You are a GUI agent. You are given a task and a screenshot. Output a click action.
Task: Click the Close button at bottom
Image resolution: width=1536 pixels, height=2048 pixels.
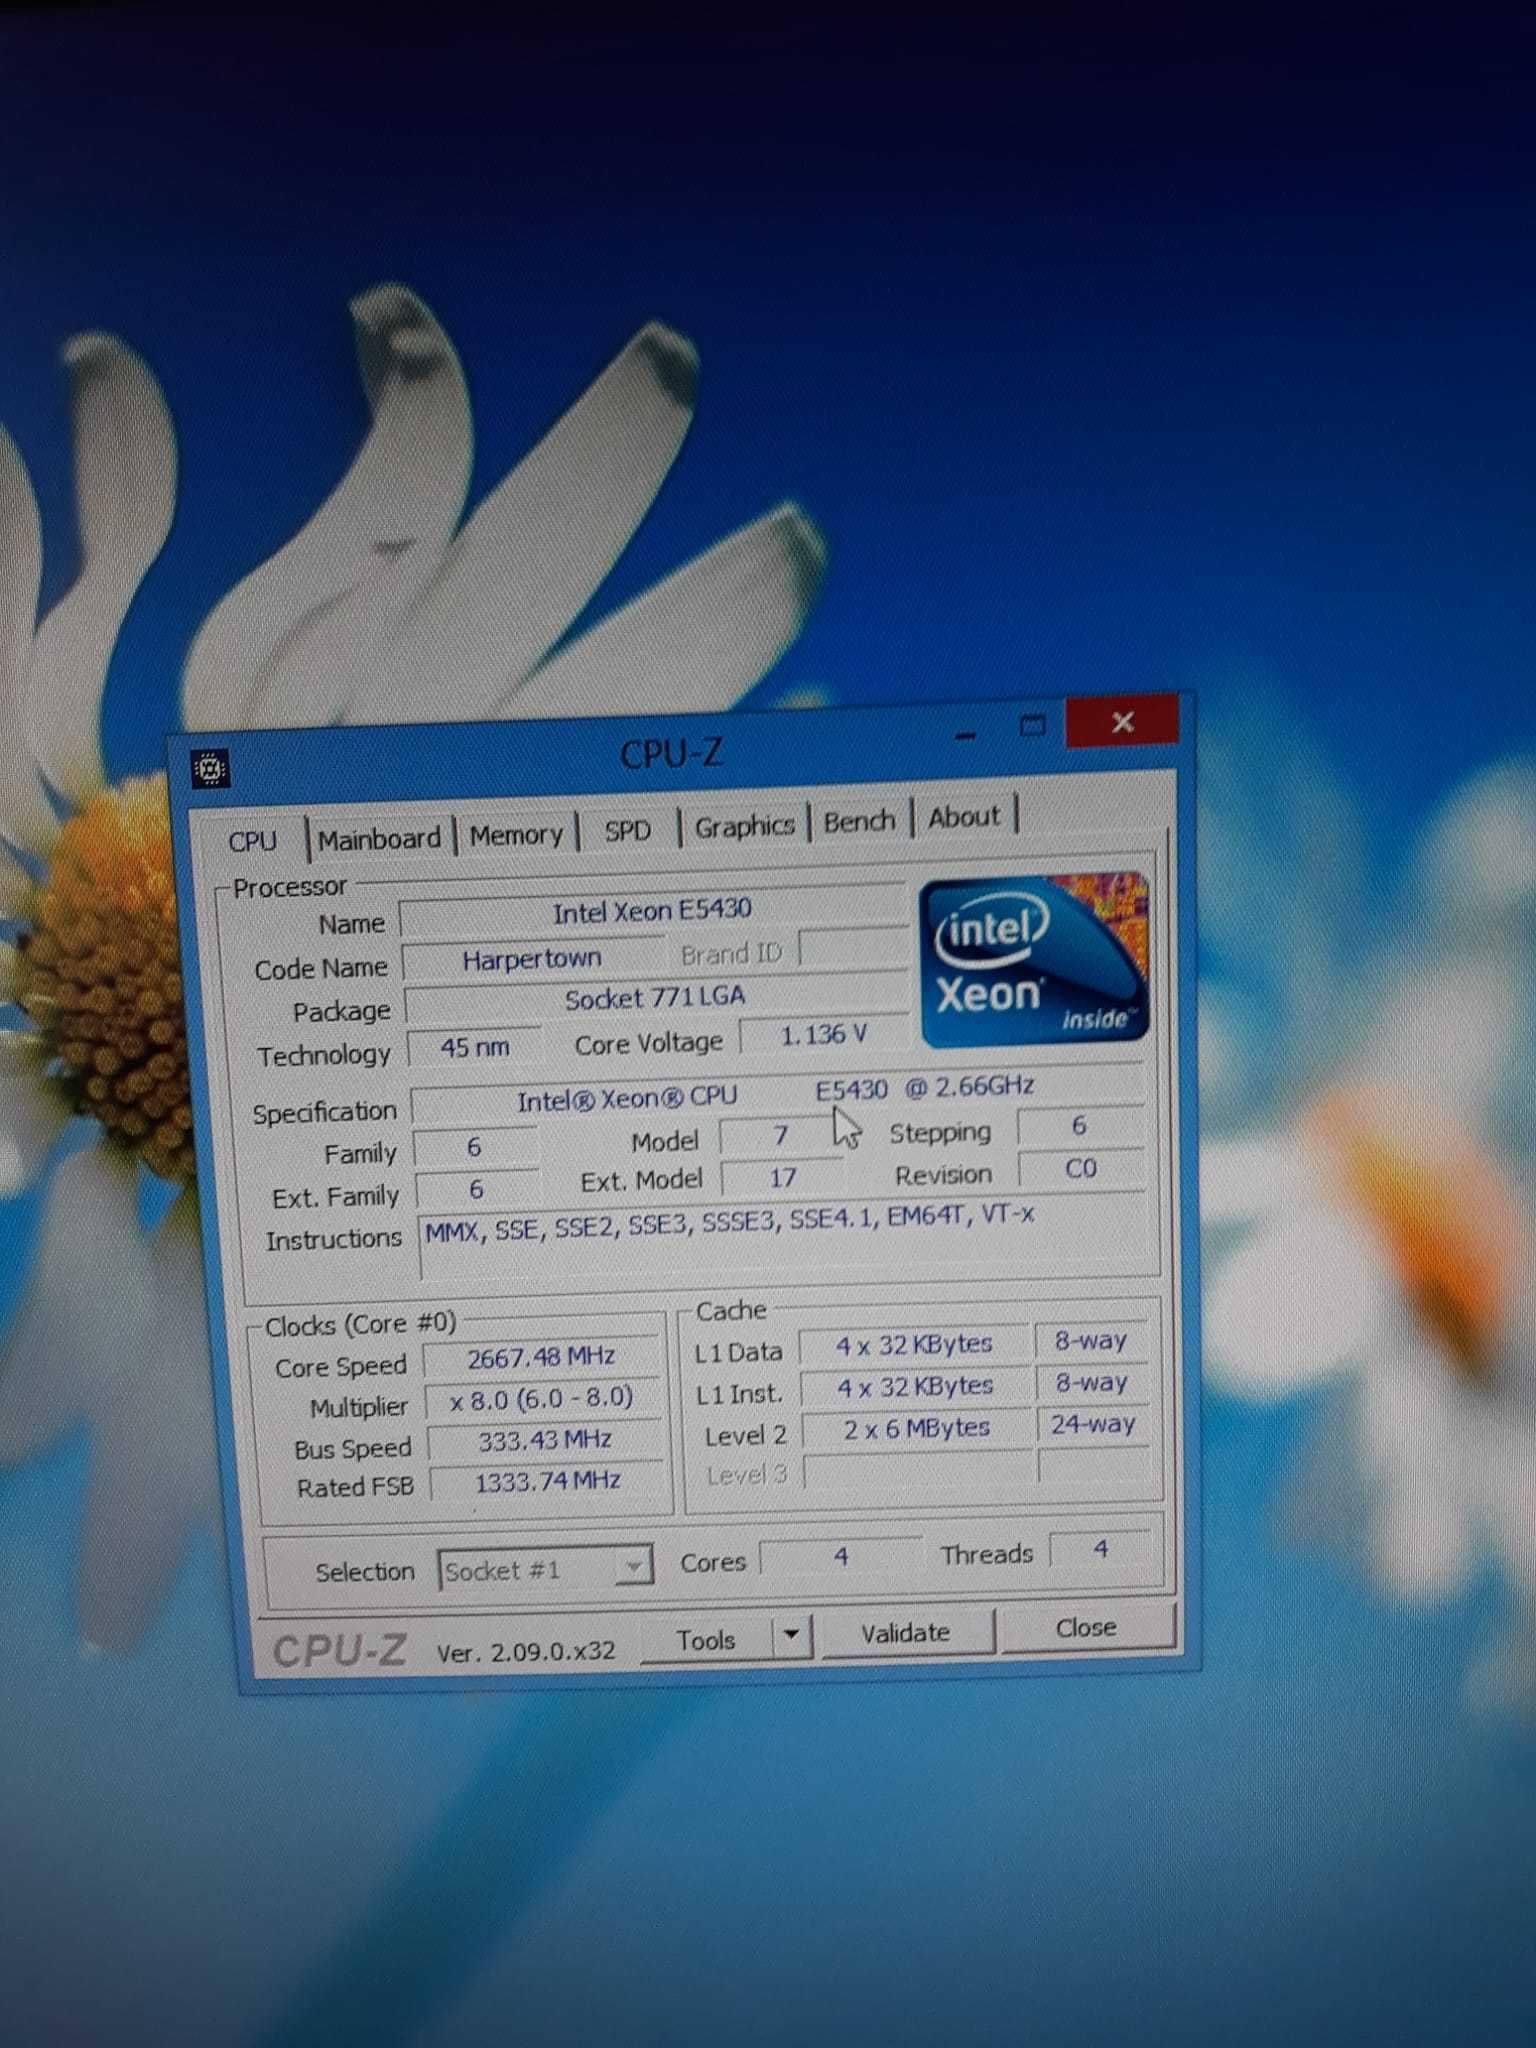pos(1086,1627)
